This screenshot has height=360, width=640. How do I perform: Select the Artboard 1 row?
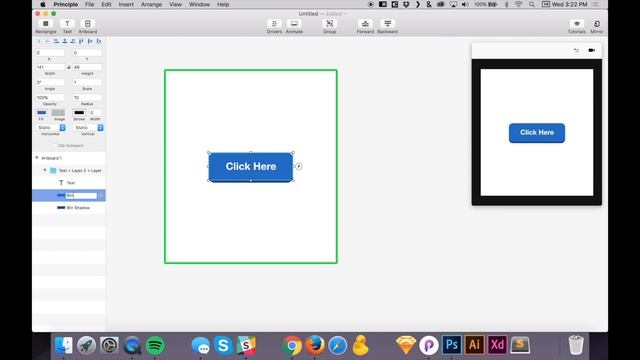[x=69, y=158]
